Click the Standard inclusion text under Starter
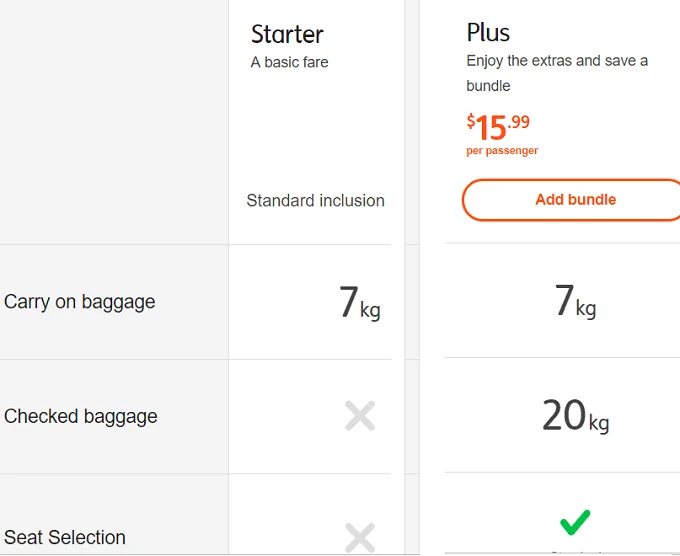 tap(315, 201)
